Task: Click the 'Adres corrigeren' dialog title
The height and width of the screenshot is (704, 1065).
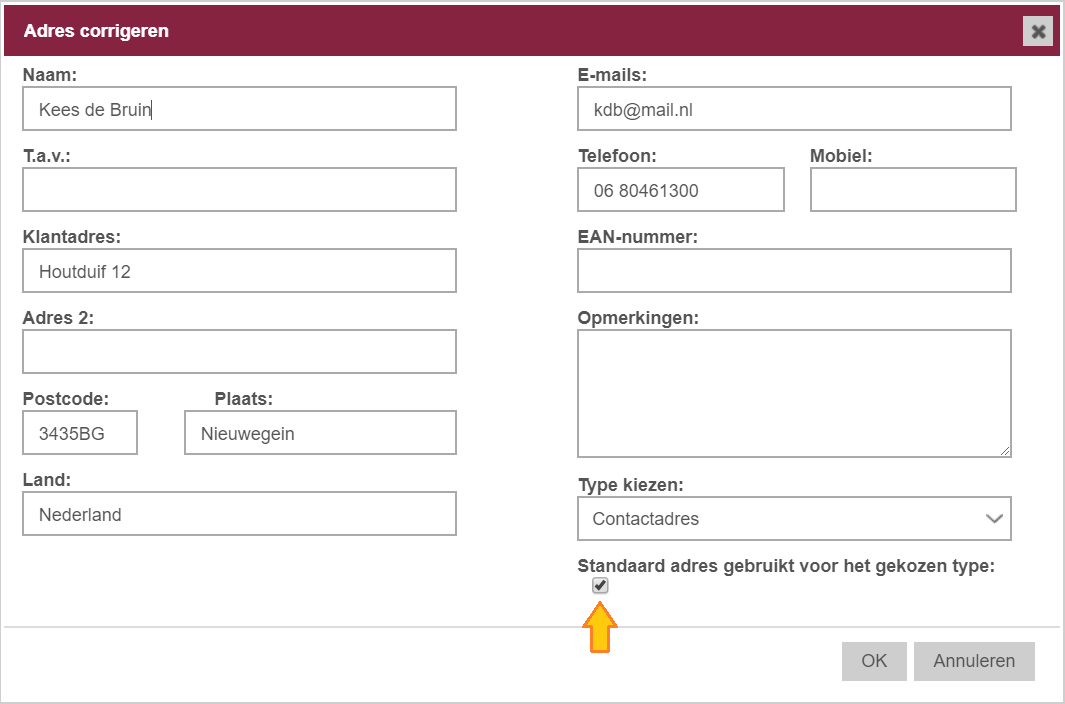Action: pos(96,31)
